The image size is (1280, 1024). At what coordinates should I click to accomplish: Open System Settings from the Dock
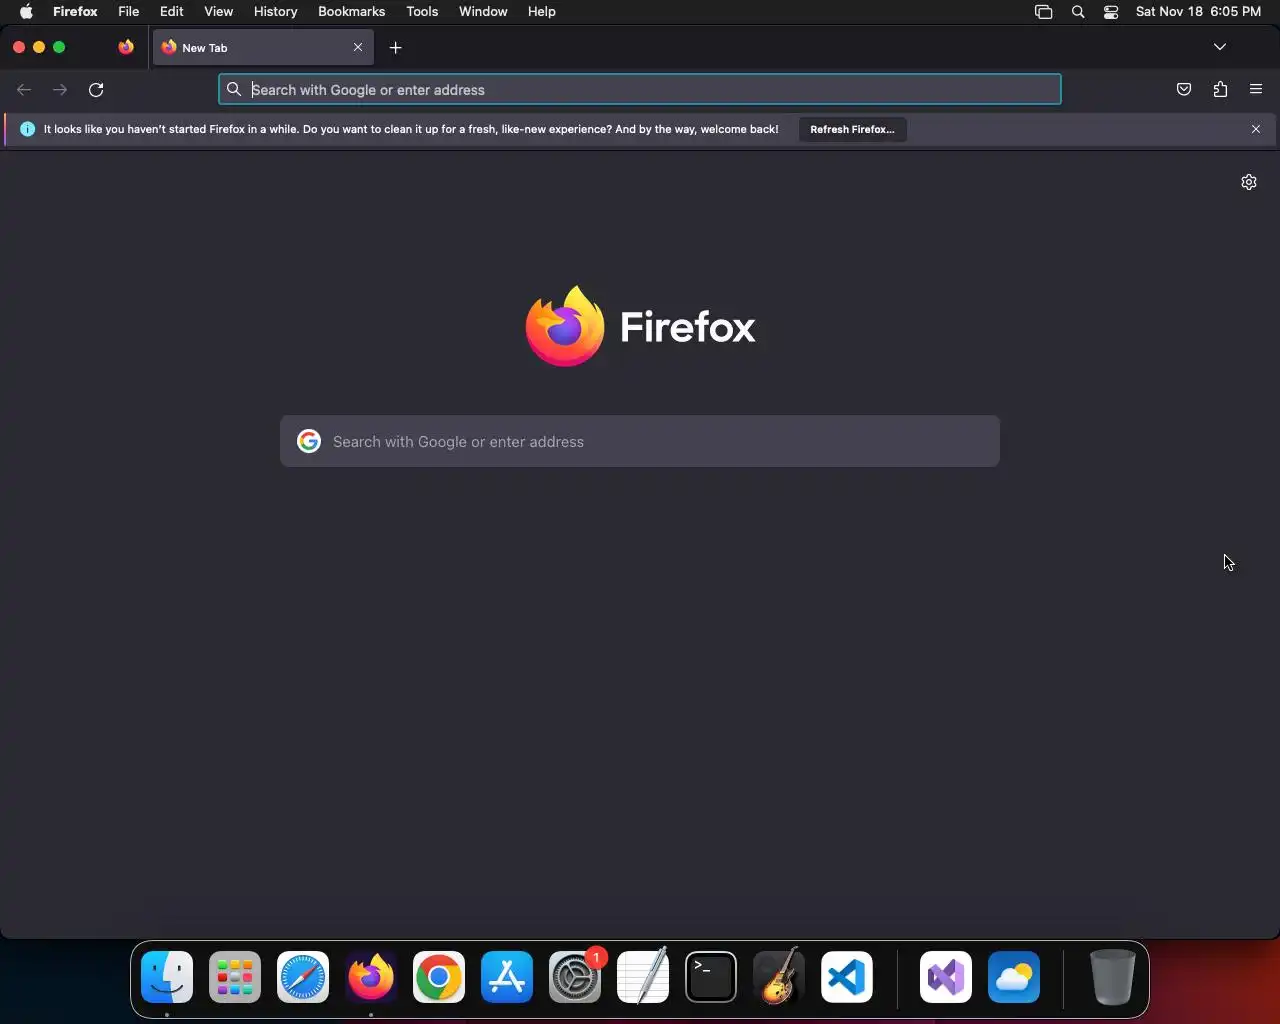(575, 977)
